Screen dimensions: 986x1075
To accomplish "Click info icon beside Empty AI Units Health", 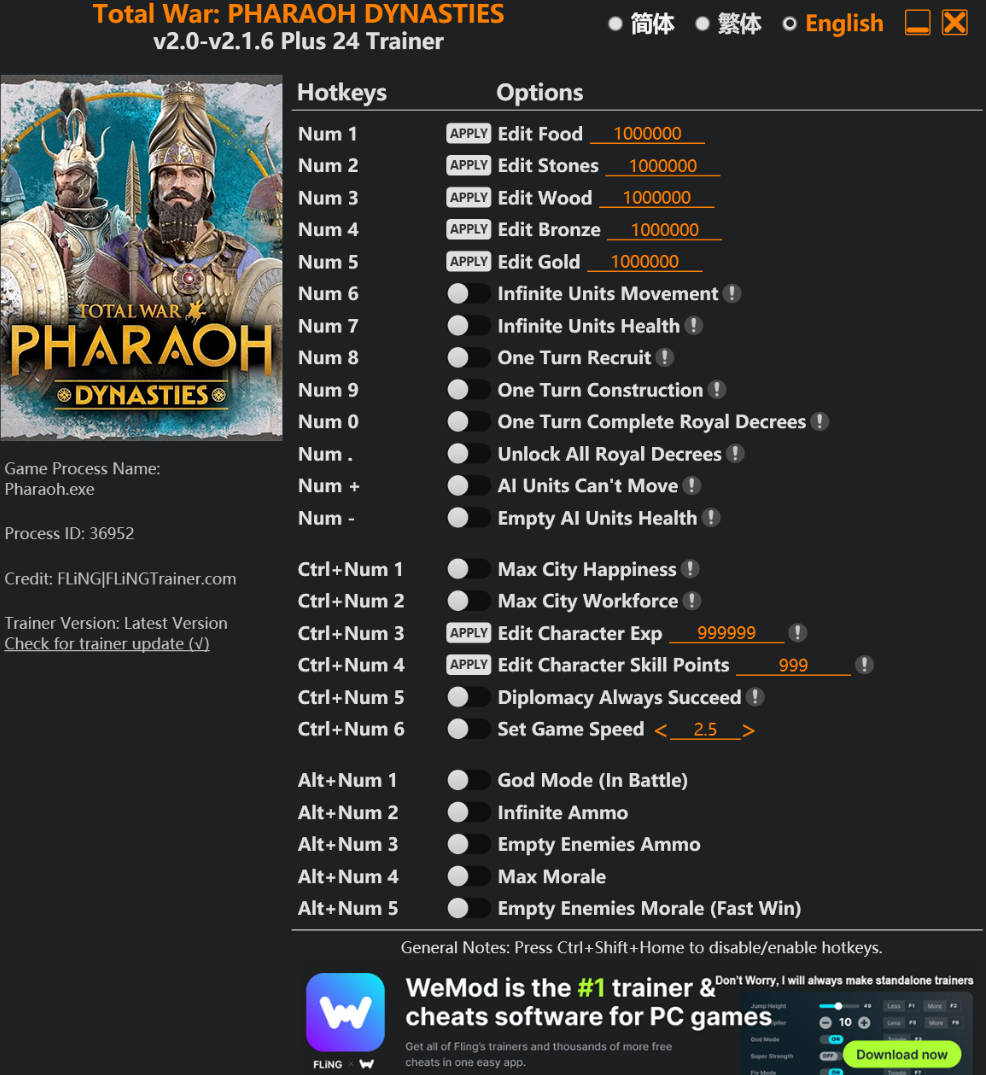I will tap(711, 518).
